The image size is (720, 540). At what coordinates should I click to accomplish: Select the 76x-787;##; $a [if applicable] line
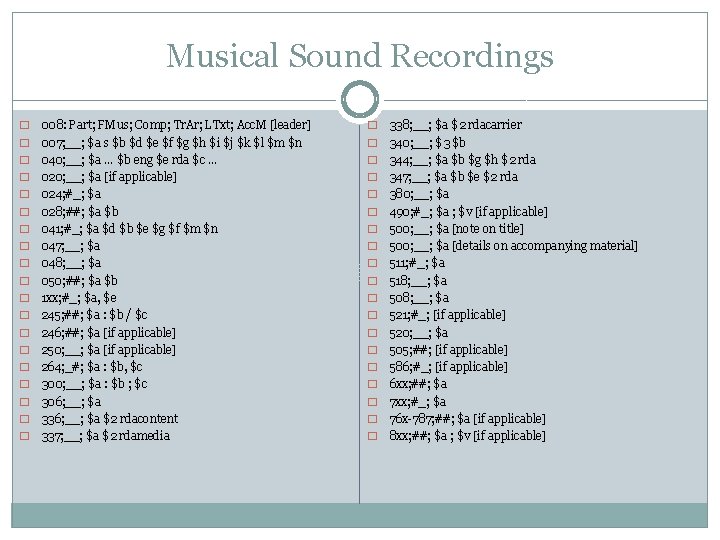point(467,419)
